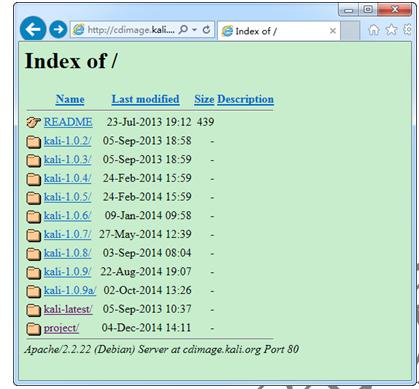Screen dimensions: 419x389
Task: Sort the listing by the Name column
Action: tap(70, 99)
